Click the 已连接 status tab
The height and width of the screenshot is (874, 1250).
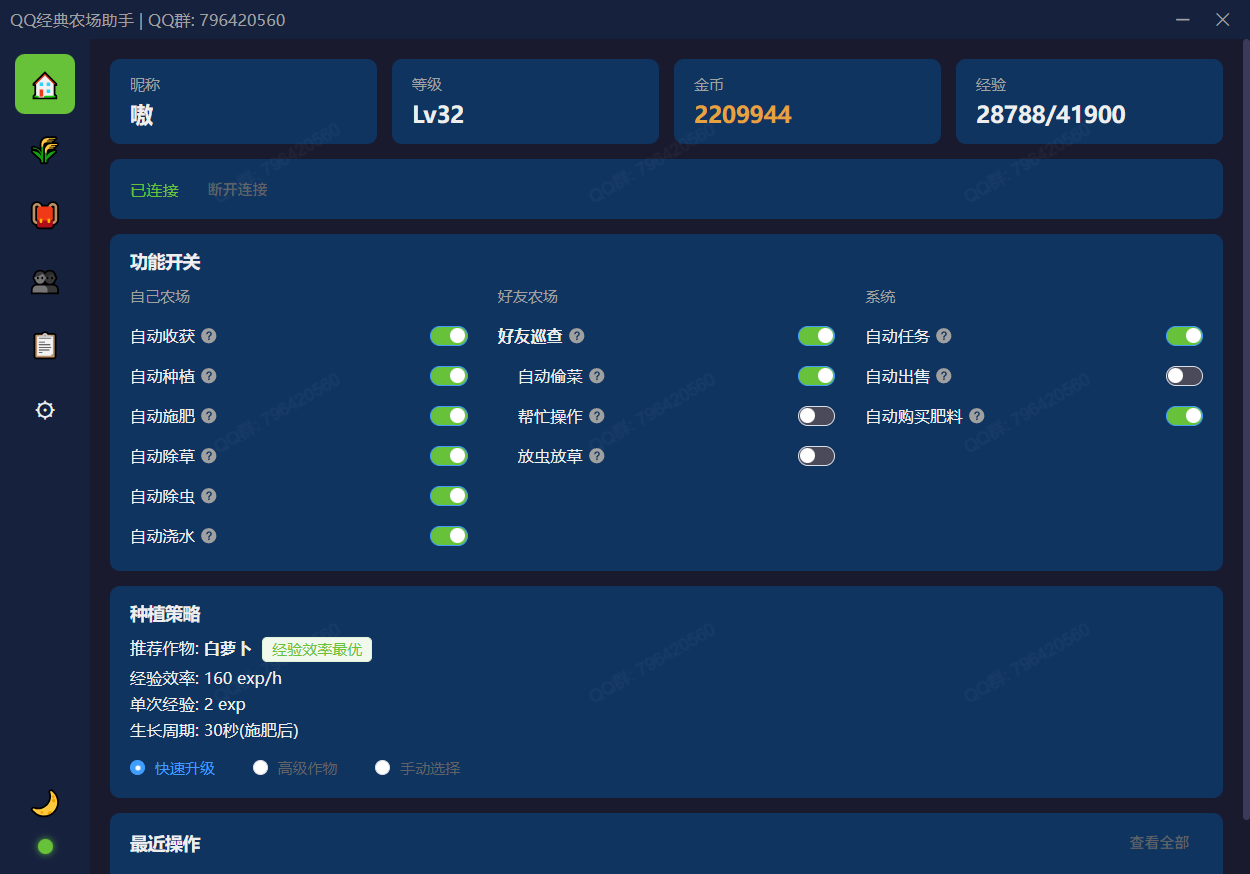(x=154, y=189)
